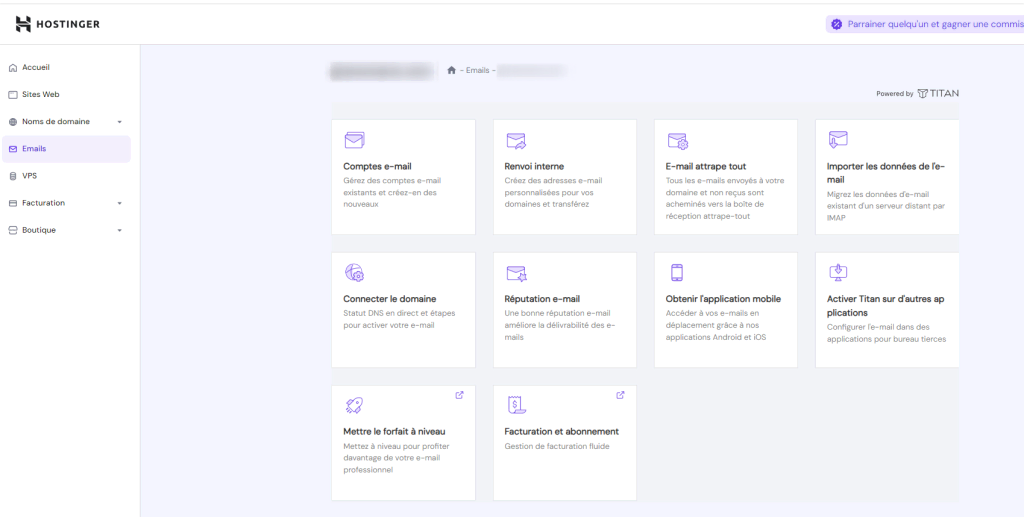Screen dimensions: 1024x517
Task: Select VPS in the sidebar
Action: [29, 176]
